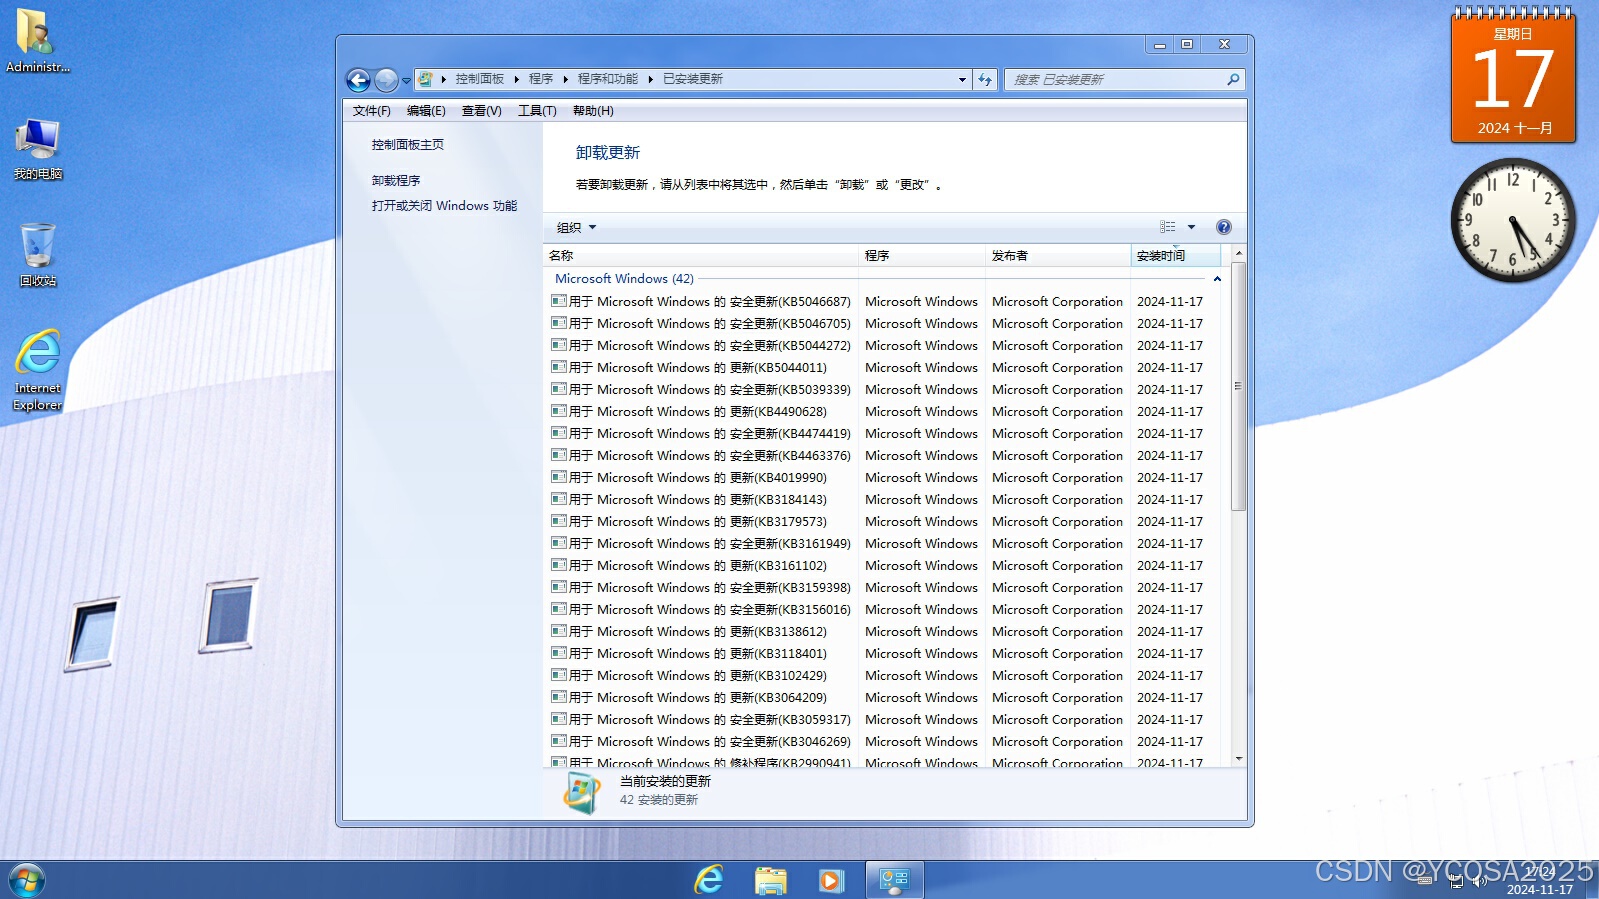Click the icon of update KB3161102
Viewport: 1599px width, 899px height.
(x=559, y=565)
